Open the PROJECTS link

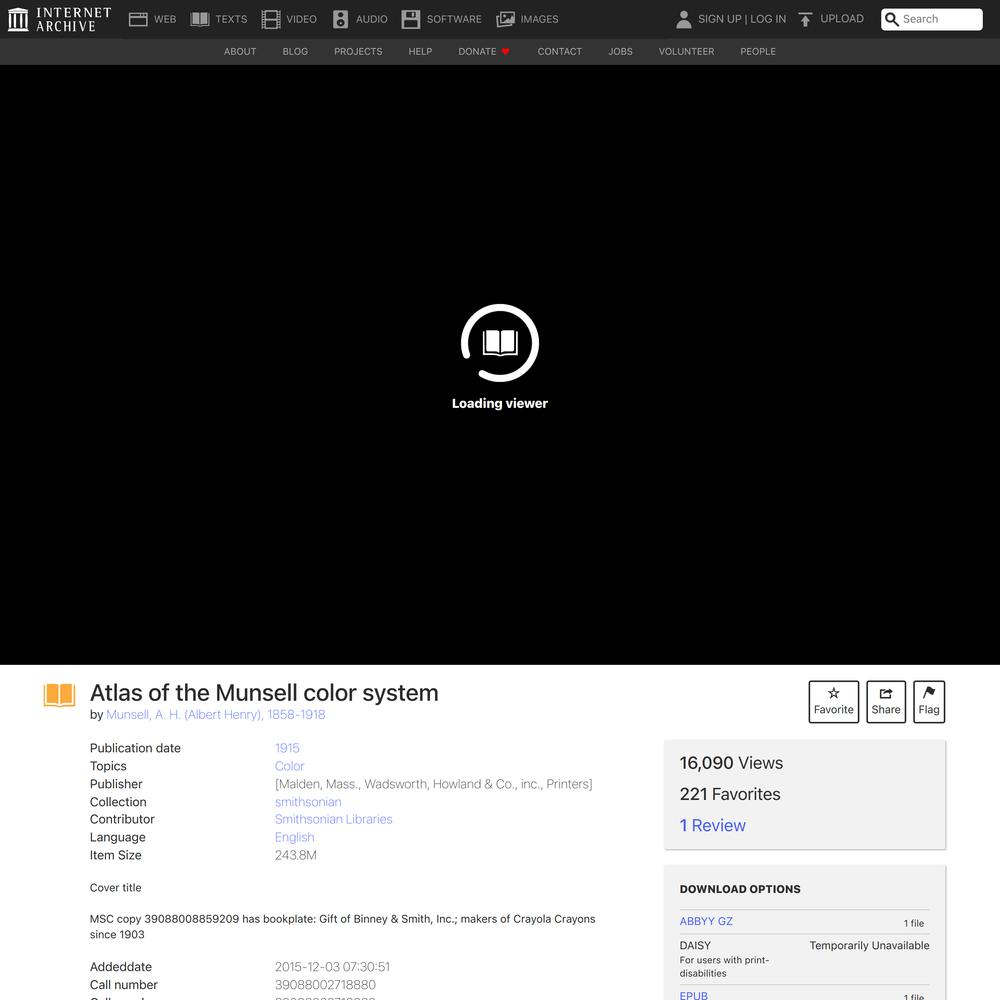click(x=358, y=52)
